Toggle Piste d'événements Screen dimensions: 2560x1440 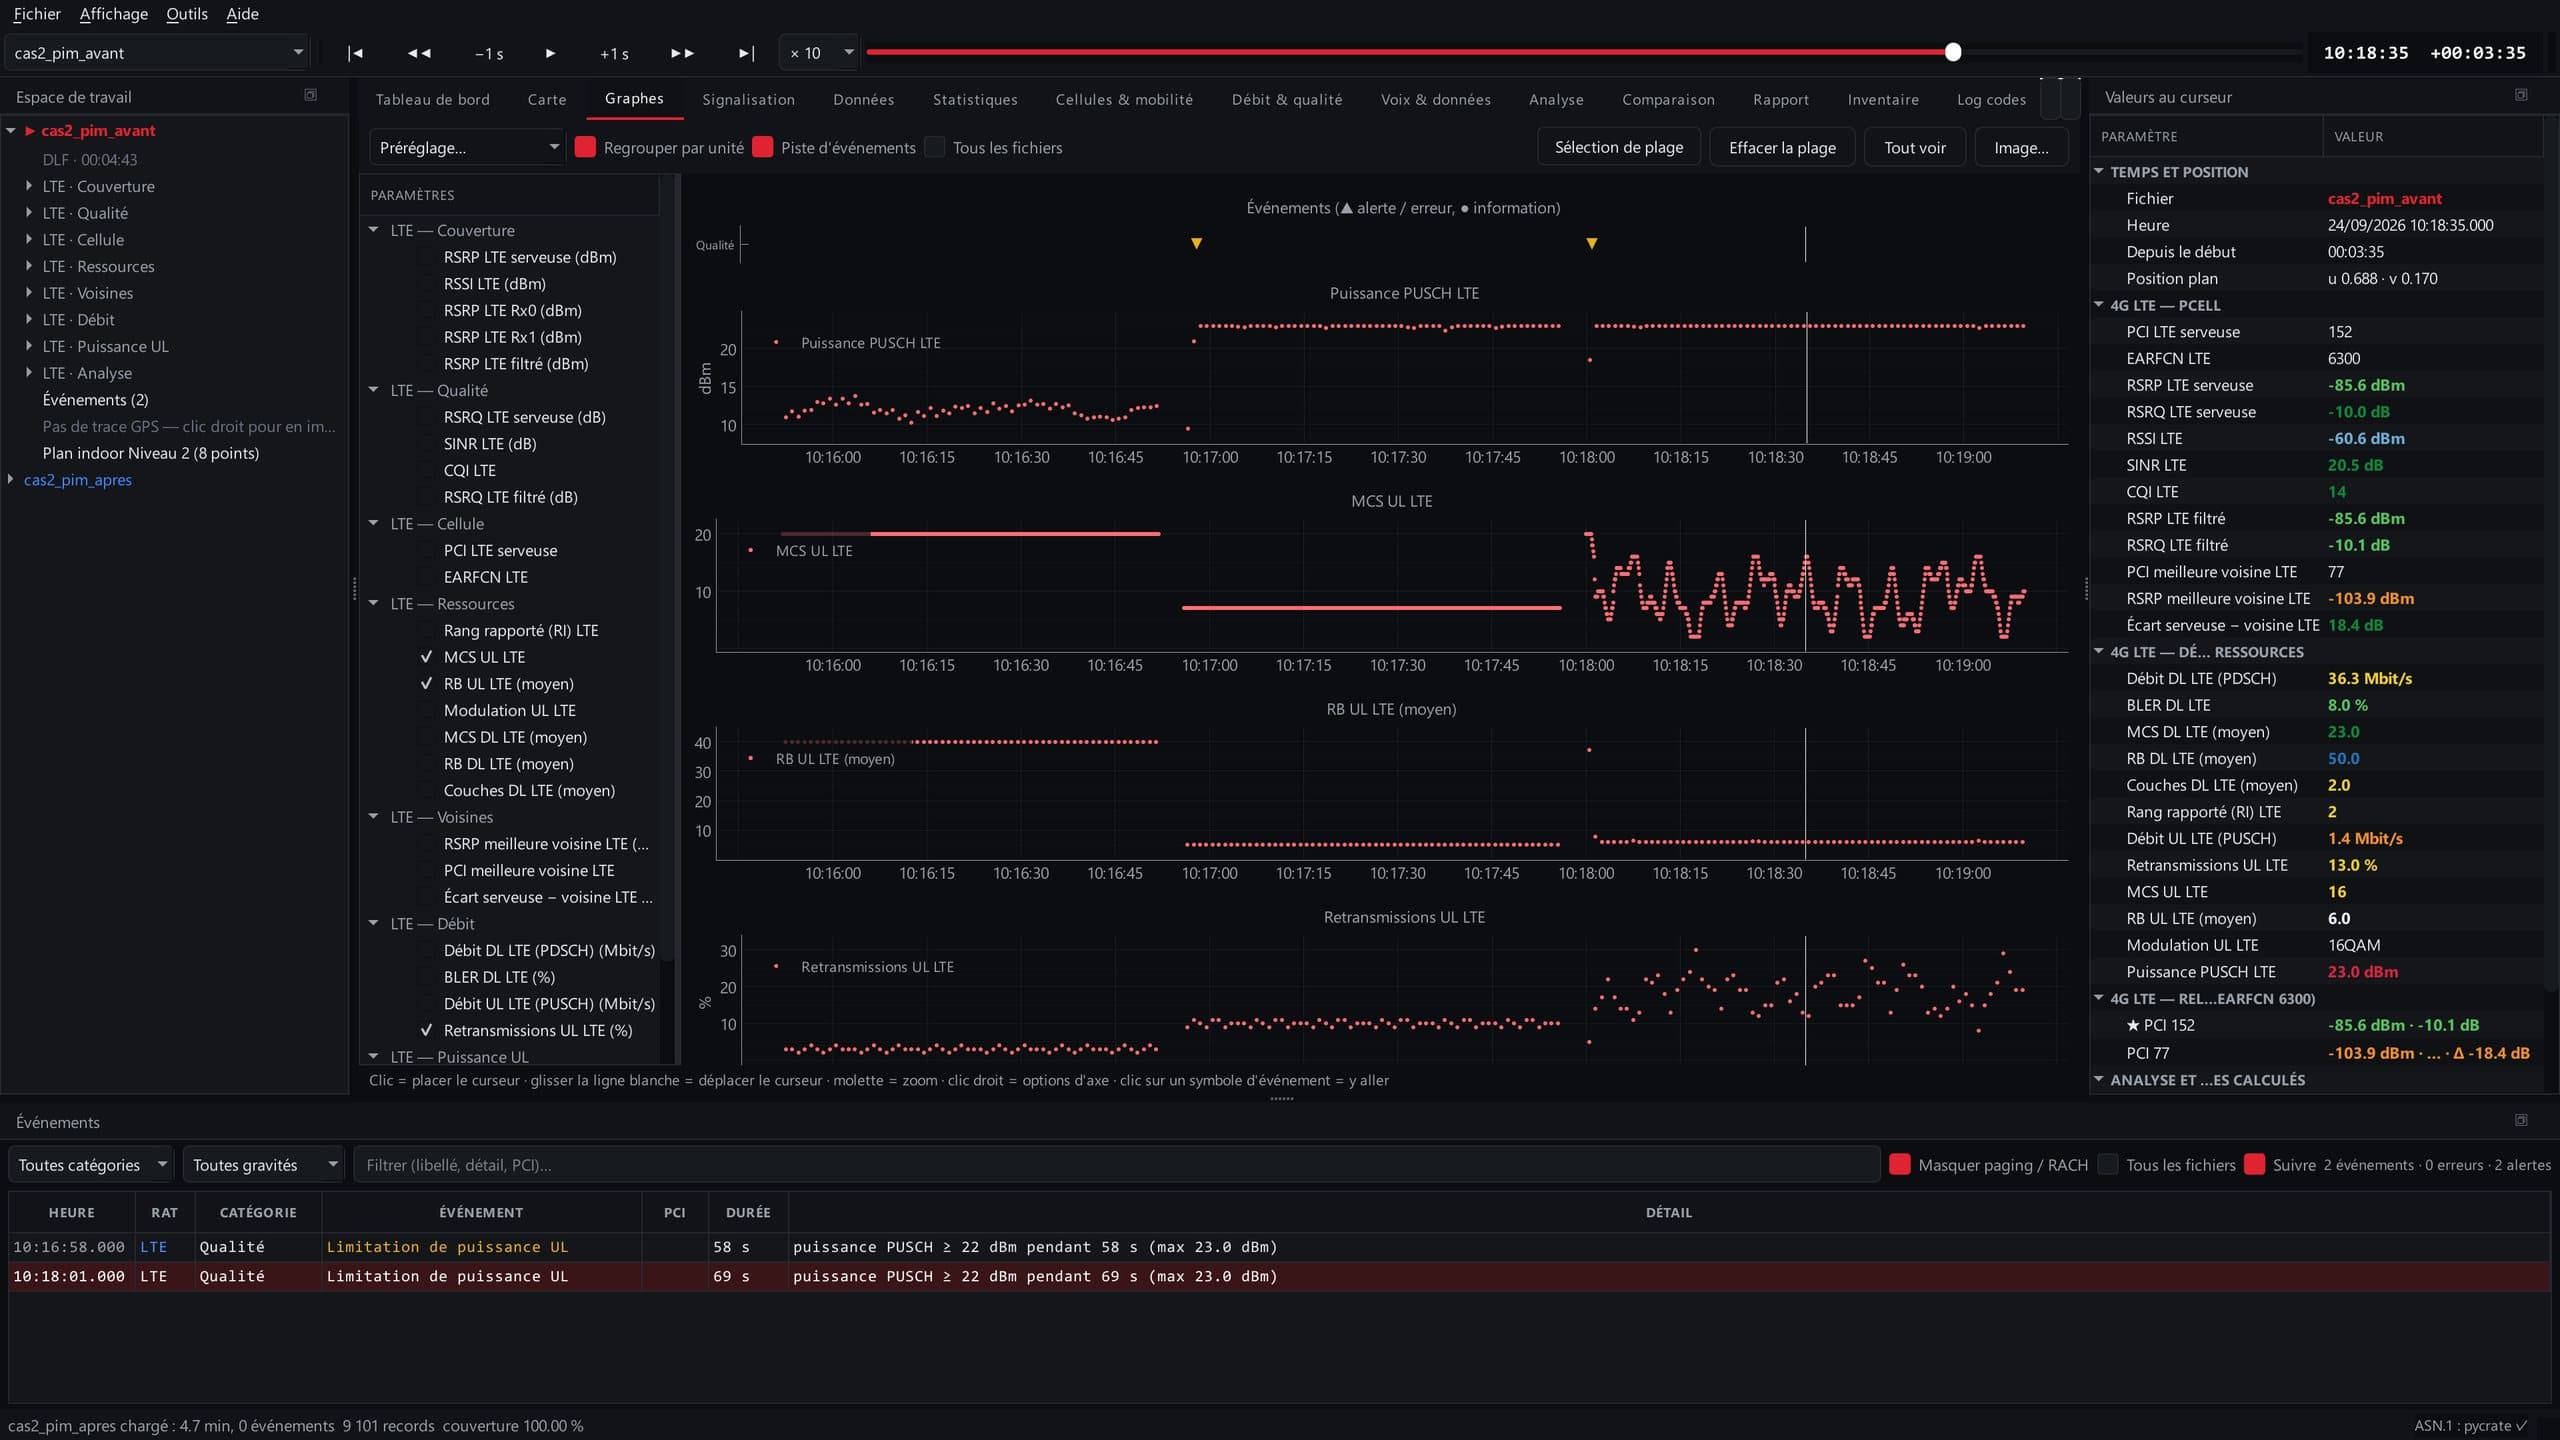coord(763,147)
